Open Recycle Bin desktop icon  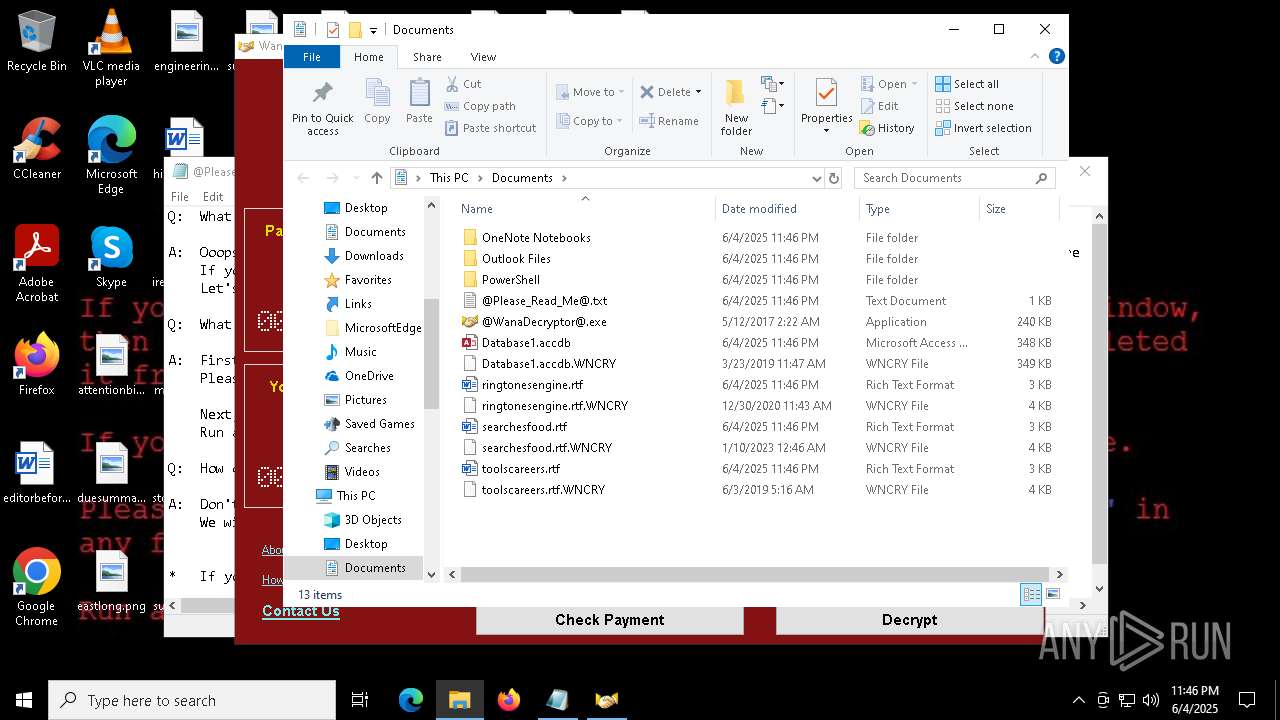(36, 42)
